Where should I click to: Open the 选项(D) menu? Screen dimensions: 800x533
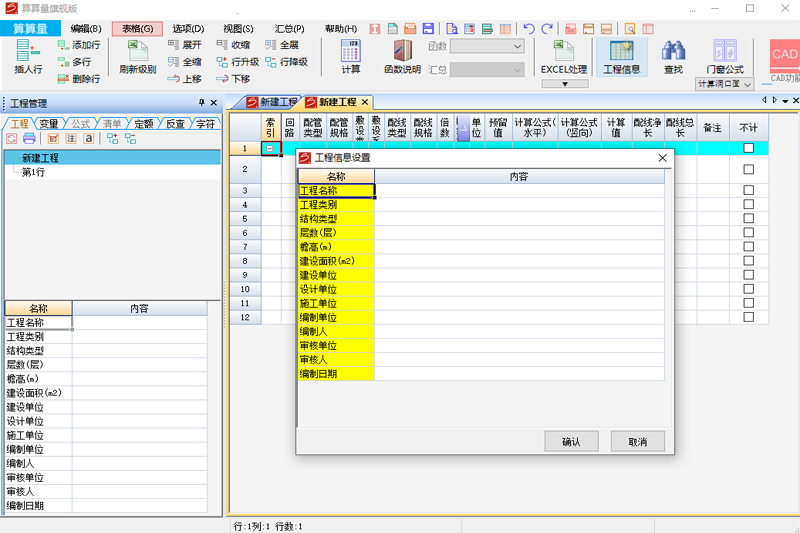coord(187,29)
